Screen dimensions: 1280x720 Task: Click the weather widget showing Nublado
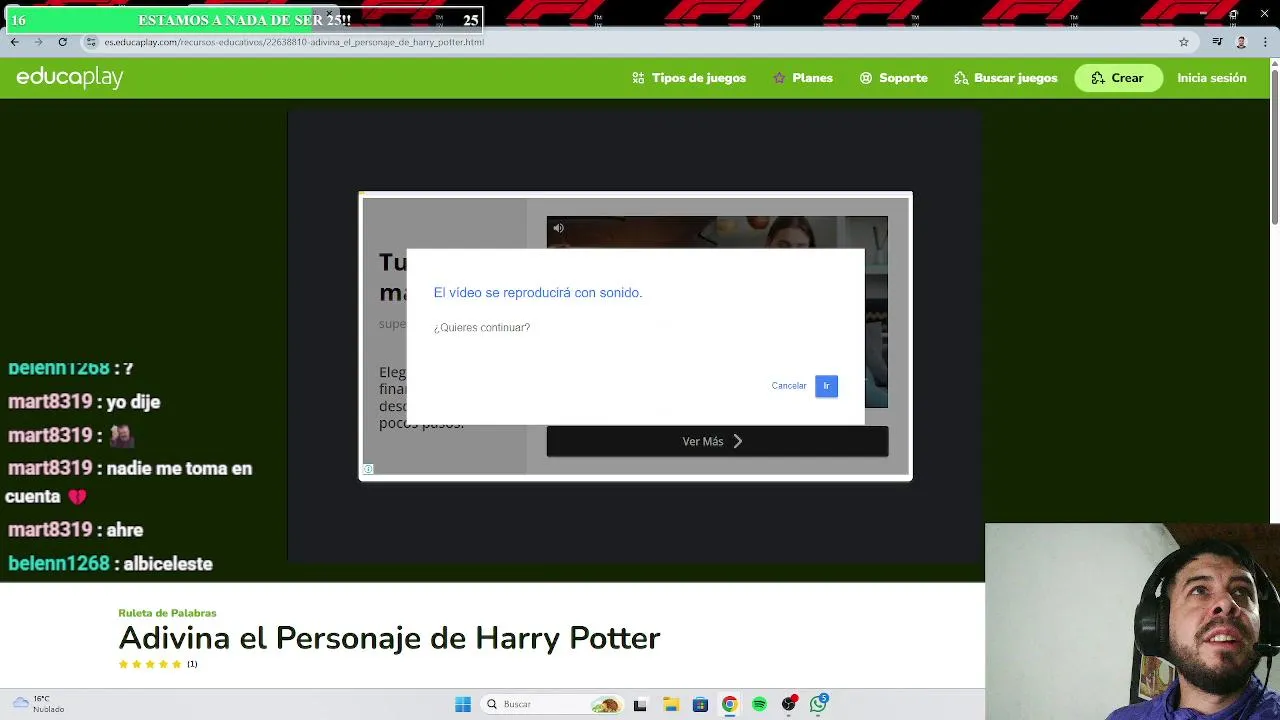tap(38, 704)
